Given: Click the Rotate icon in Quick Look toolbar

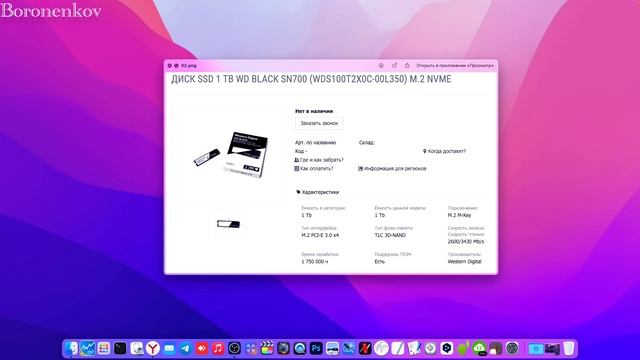Looking at the screenshot, I should coord(394,65).
